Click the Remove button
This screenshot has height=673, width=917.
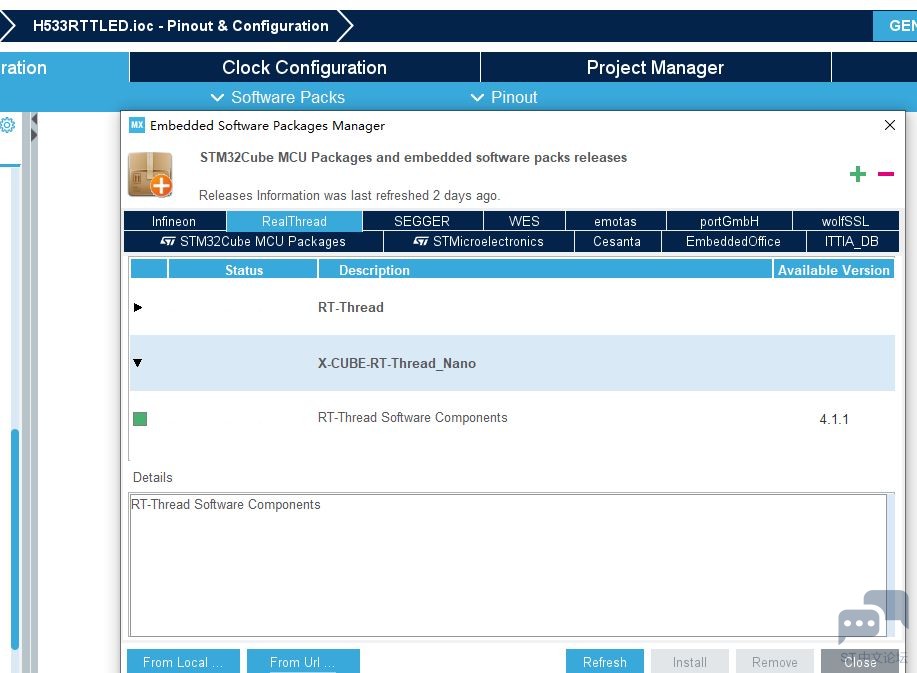[775, 662]
